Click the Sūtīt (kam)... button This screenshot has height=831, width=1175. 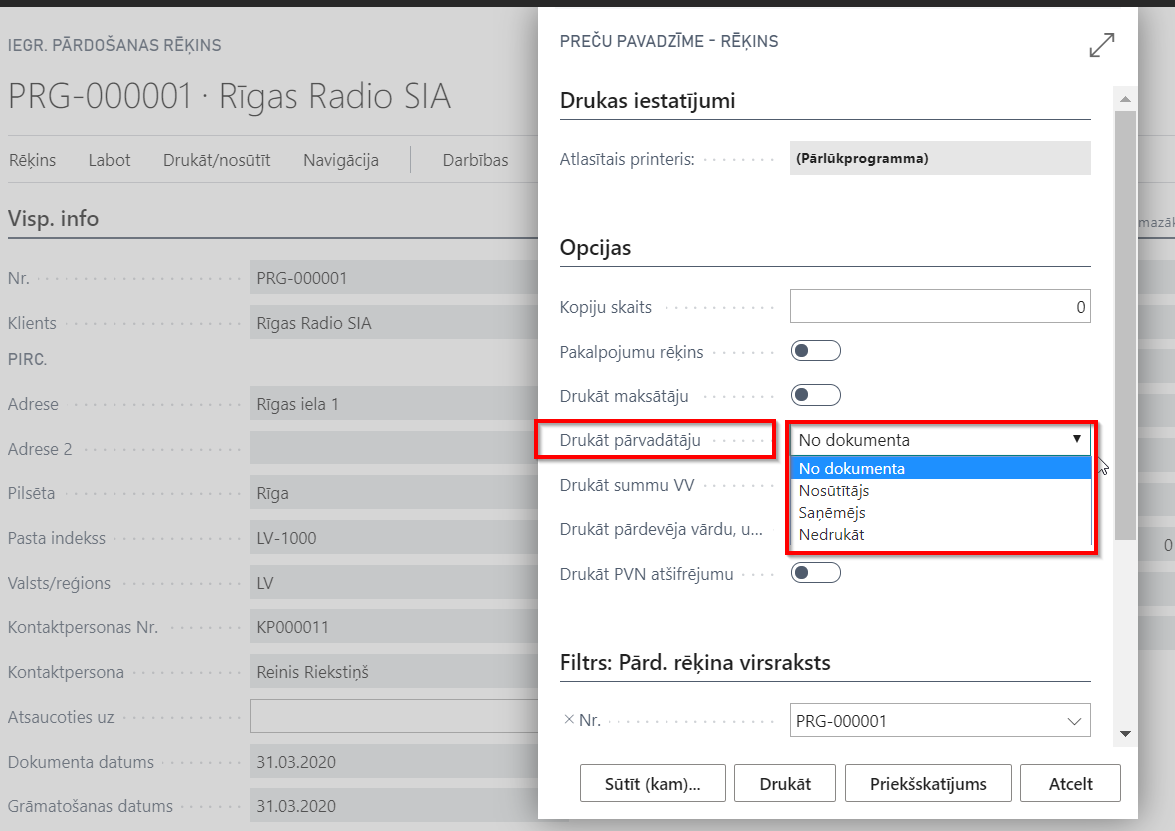click(x=653, y=783)
